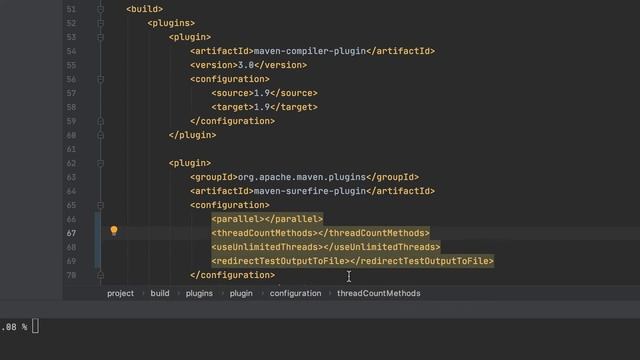Screen dimensions: 640x360
Task: Select plugin in the breadcrumb bar
Action: tap(241, 293)
